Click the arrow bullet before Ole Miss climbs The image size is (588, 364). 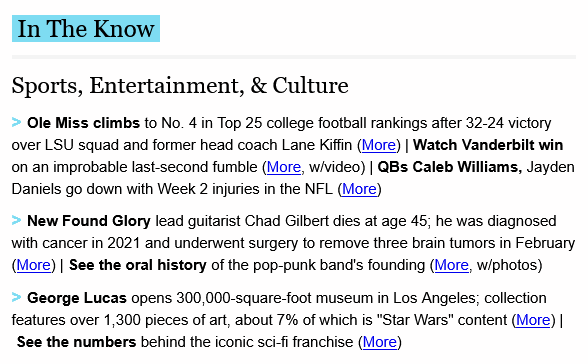click(16, 122)
